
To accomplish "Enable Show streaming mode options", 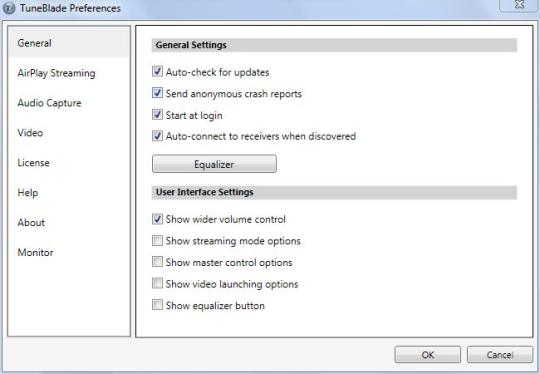I will pyautogui.click(x=157, y=240).
